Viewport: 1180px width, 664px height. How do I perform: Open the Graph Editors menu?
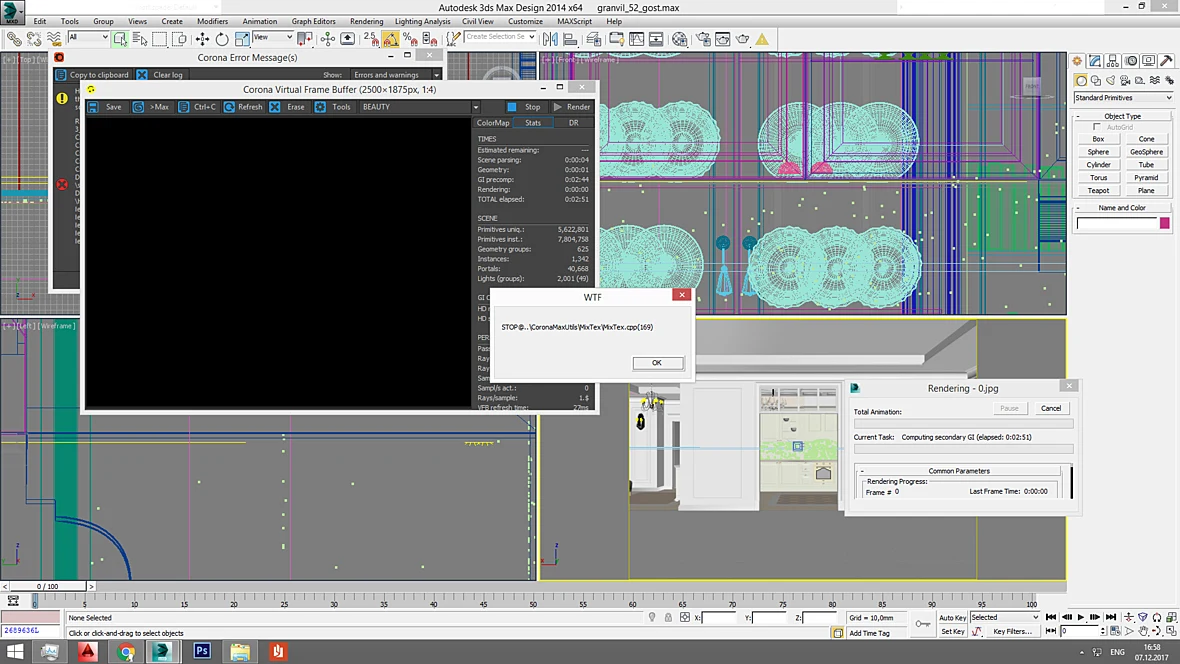click(x=313, y=21)
